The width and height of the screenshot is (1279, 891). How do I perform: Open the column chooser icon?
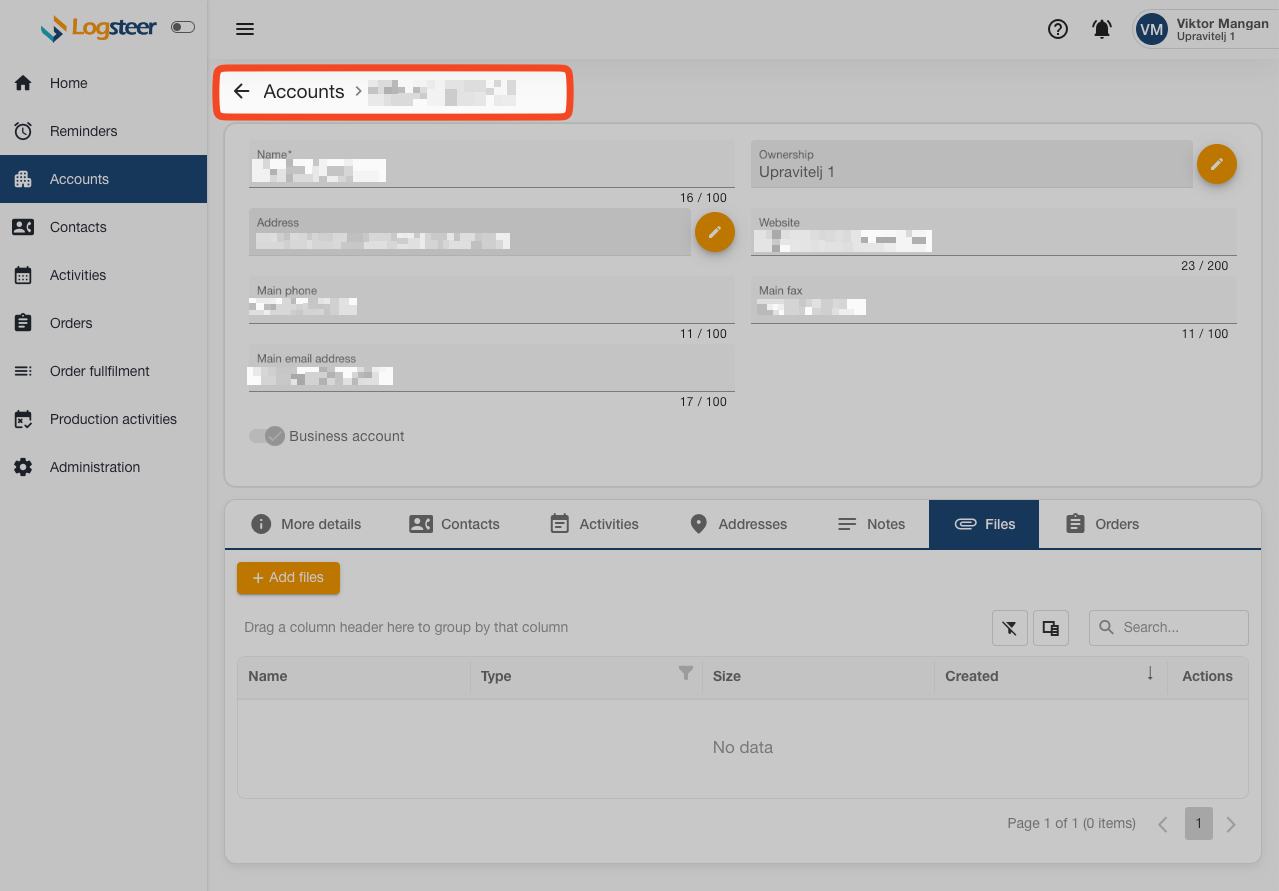[1050, 628]
